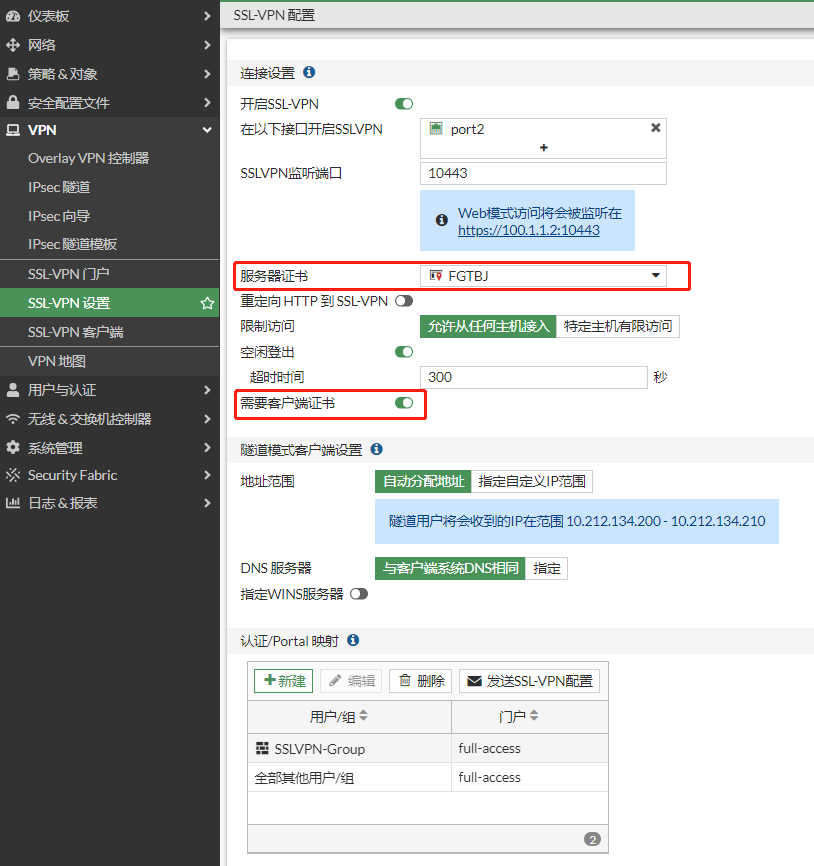This screenshot has width=814, height=866.
Task: Select 自动分配地址 option
Action: 423,482
